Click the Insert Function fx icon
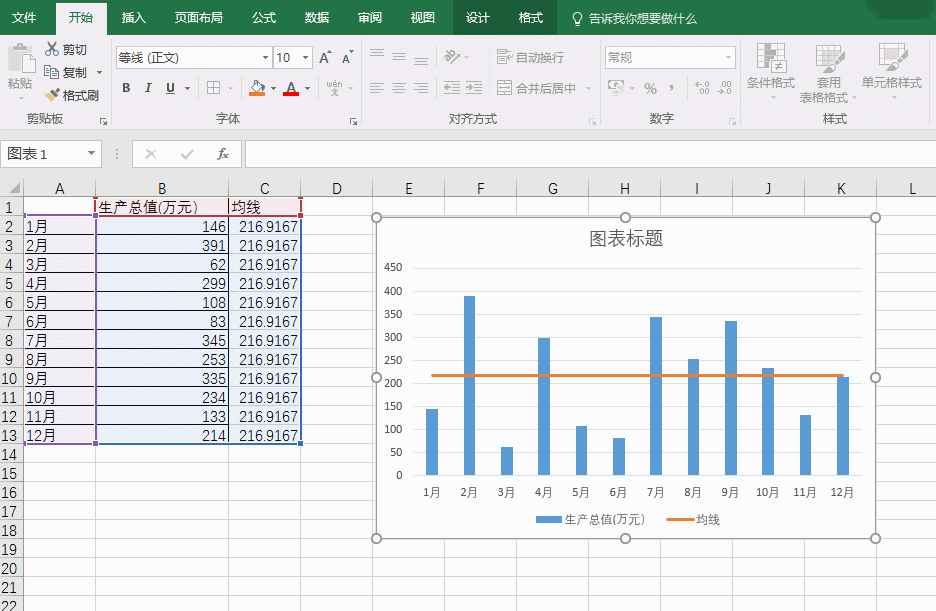This screenshot has width=936, height=611. tap(223, 154)
